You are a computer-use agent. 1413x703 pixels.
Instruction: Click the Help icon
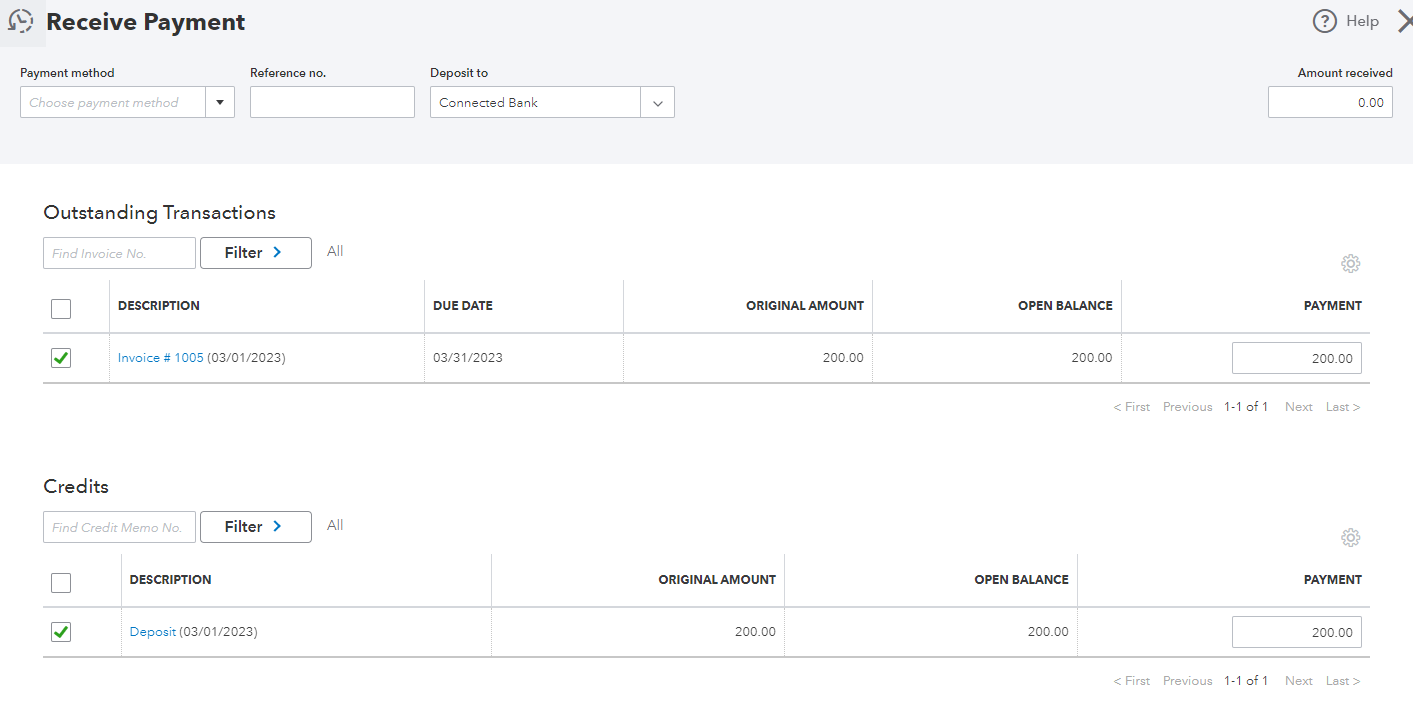1324,21
